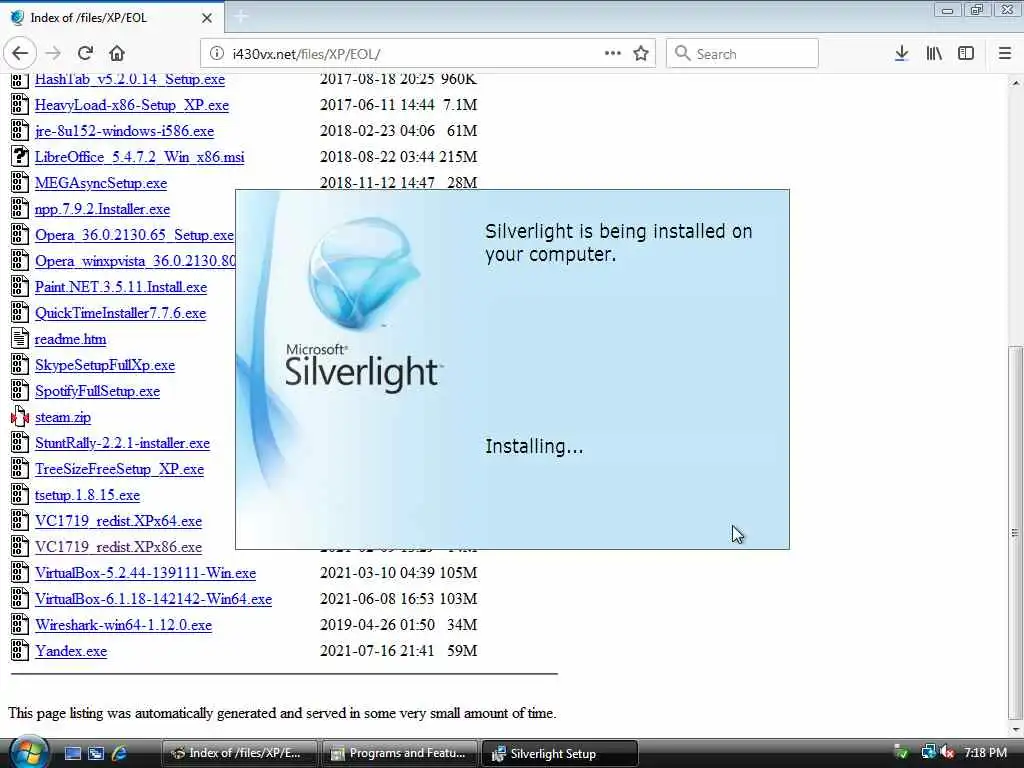This screenshot has width=1024, height=768.
Task: Open VirtualBox-6.1.18-142142-Win64.exe link
Action: (x=153, y=599)
